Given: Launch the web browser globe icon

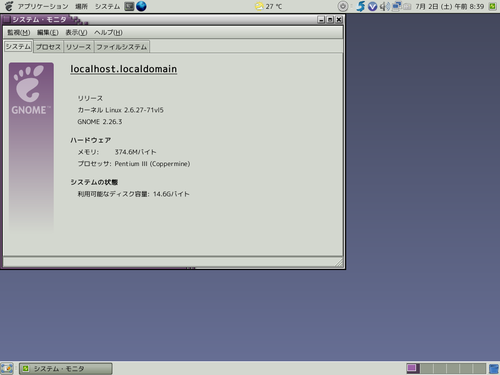Looking at the screenshot, I should (x=141, y=6).
